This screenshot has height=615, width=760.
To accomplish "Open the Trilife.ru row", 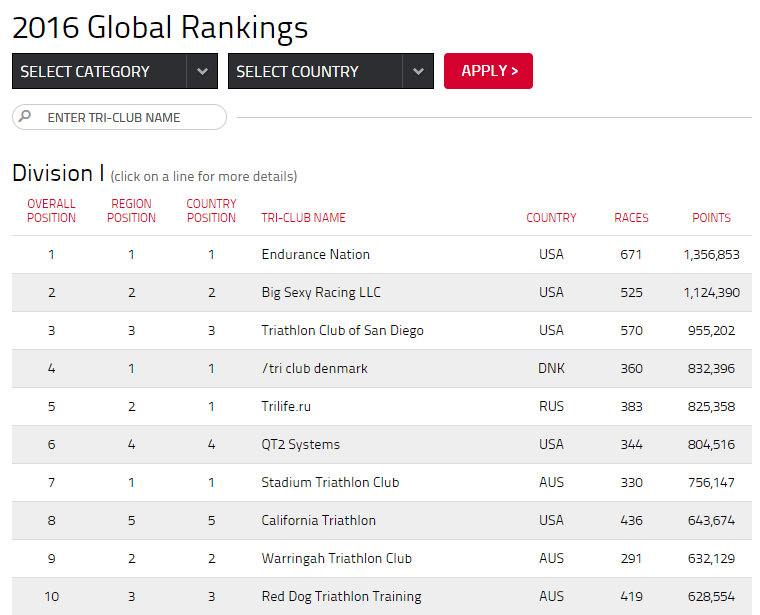I will [382, 407].
